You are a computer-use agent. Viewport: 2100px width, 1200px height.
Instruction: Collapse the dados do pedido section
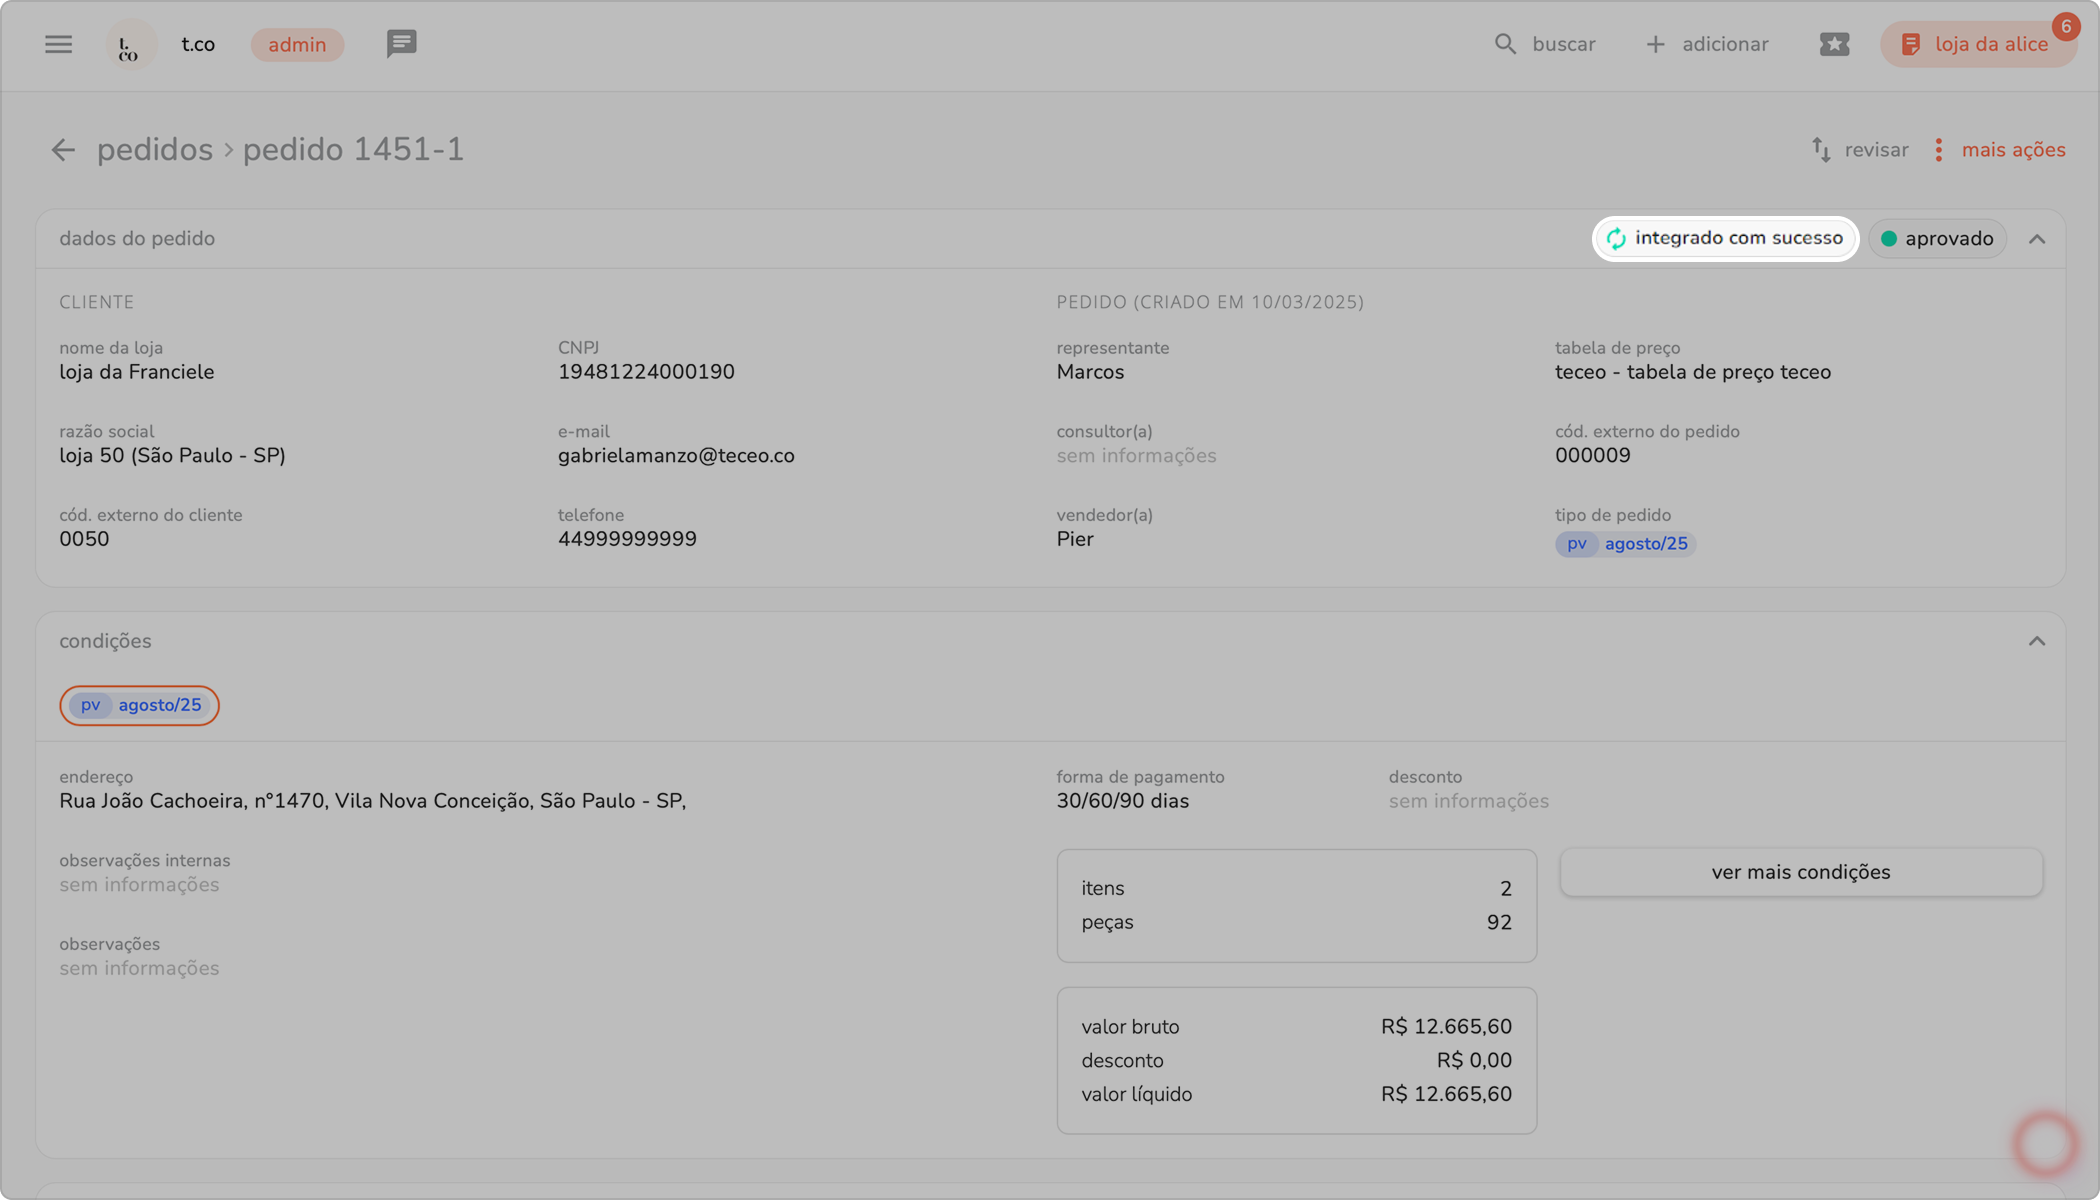2036,239
